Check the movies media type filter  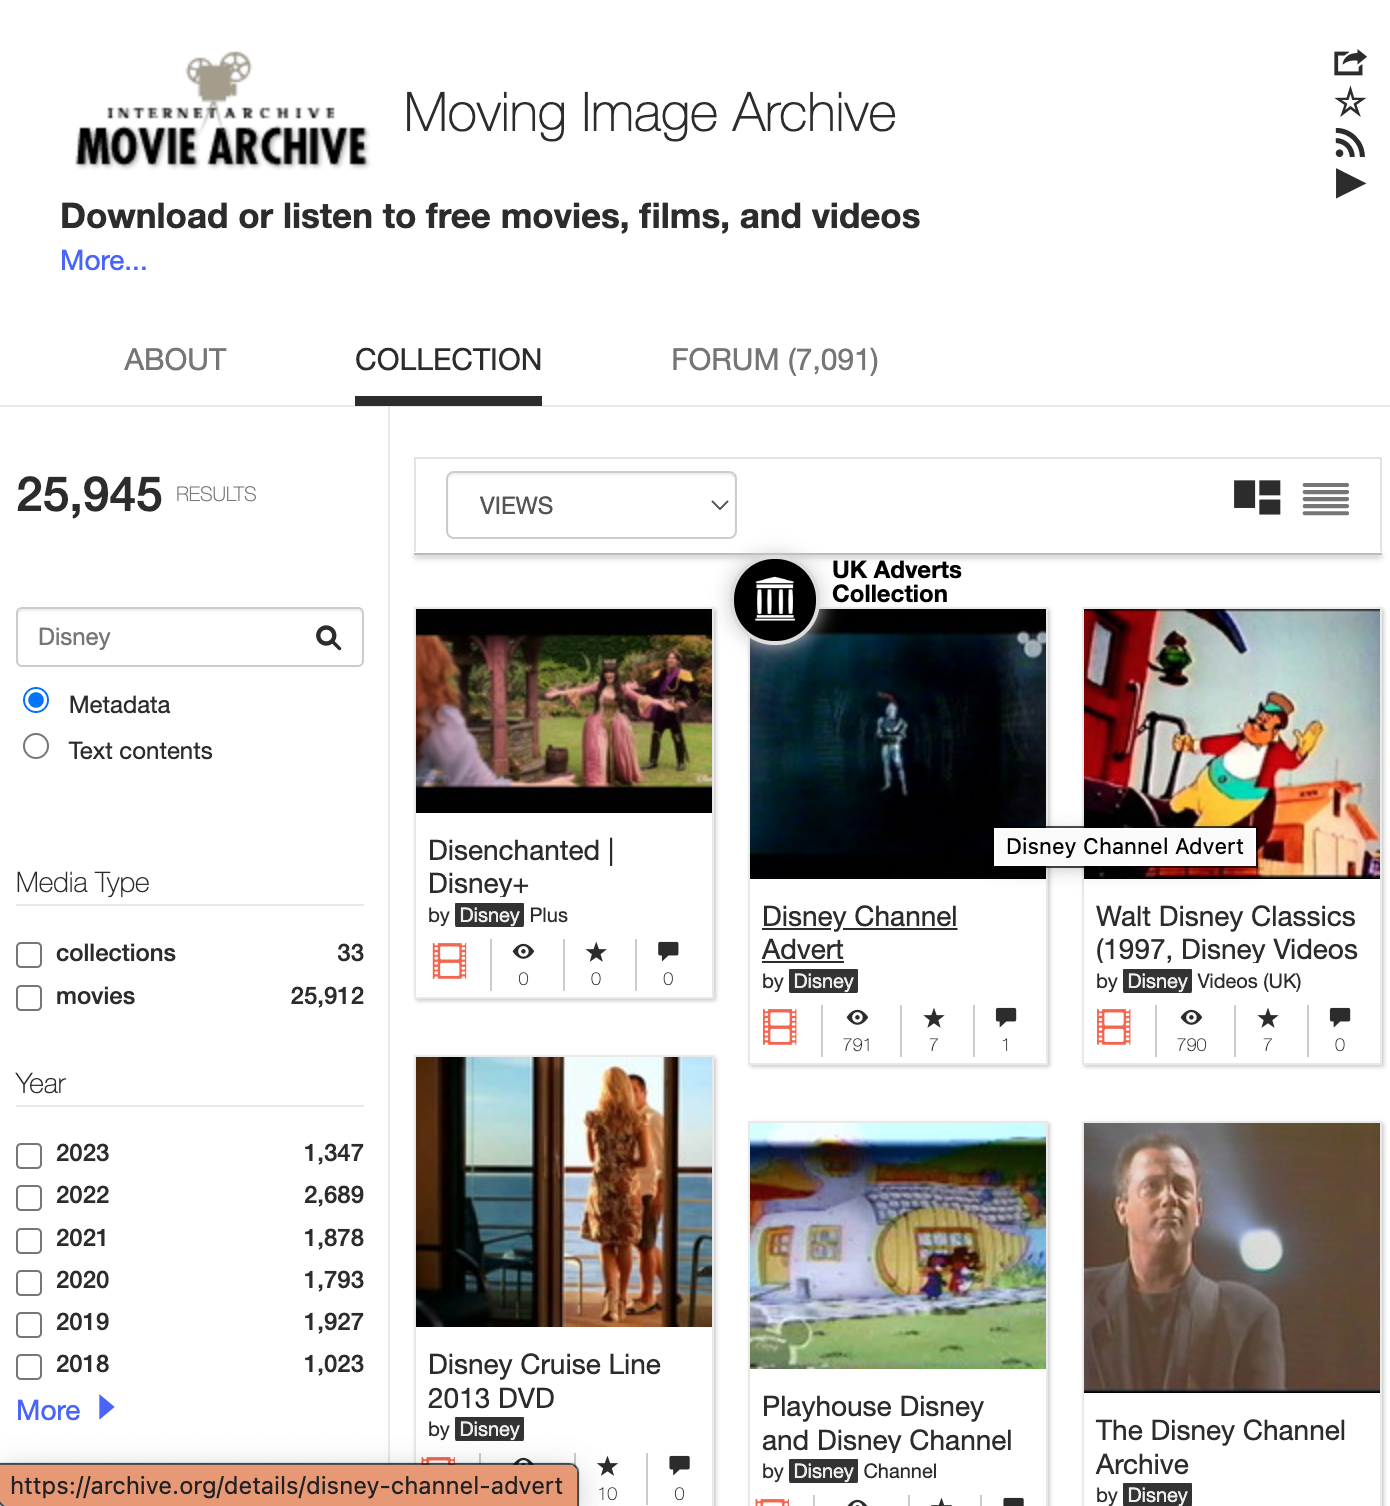coord(30,998)
